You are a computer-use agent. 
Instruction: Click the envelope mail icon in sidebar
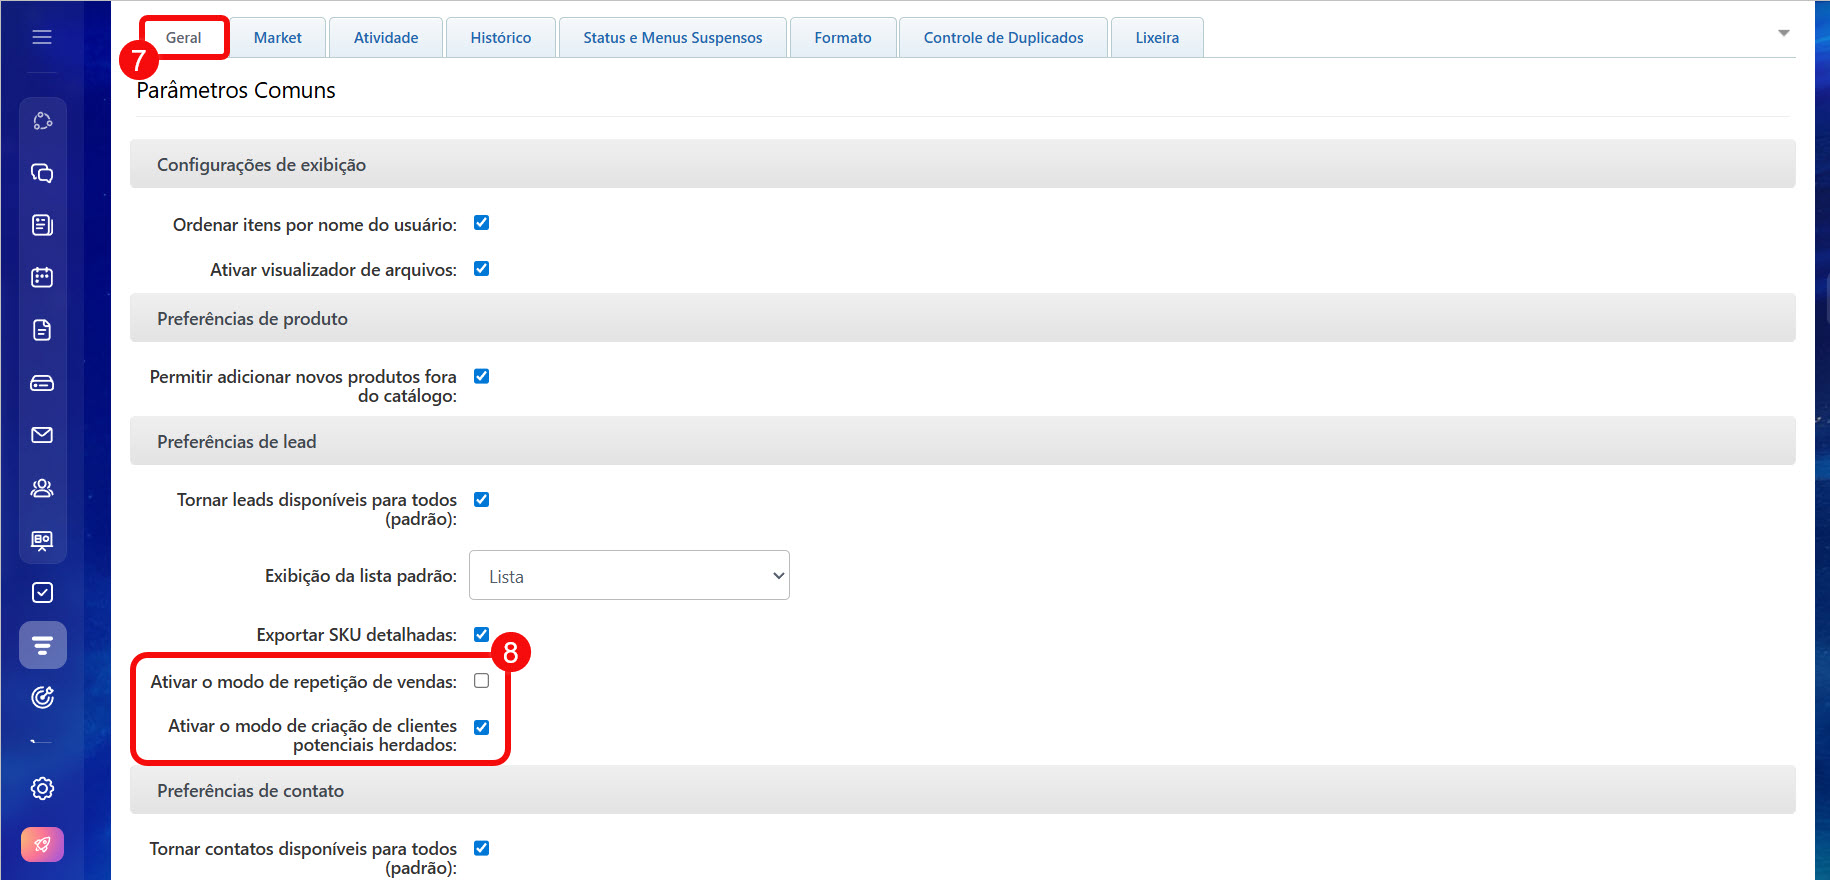[x=42, y=435]
